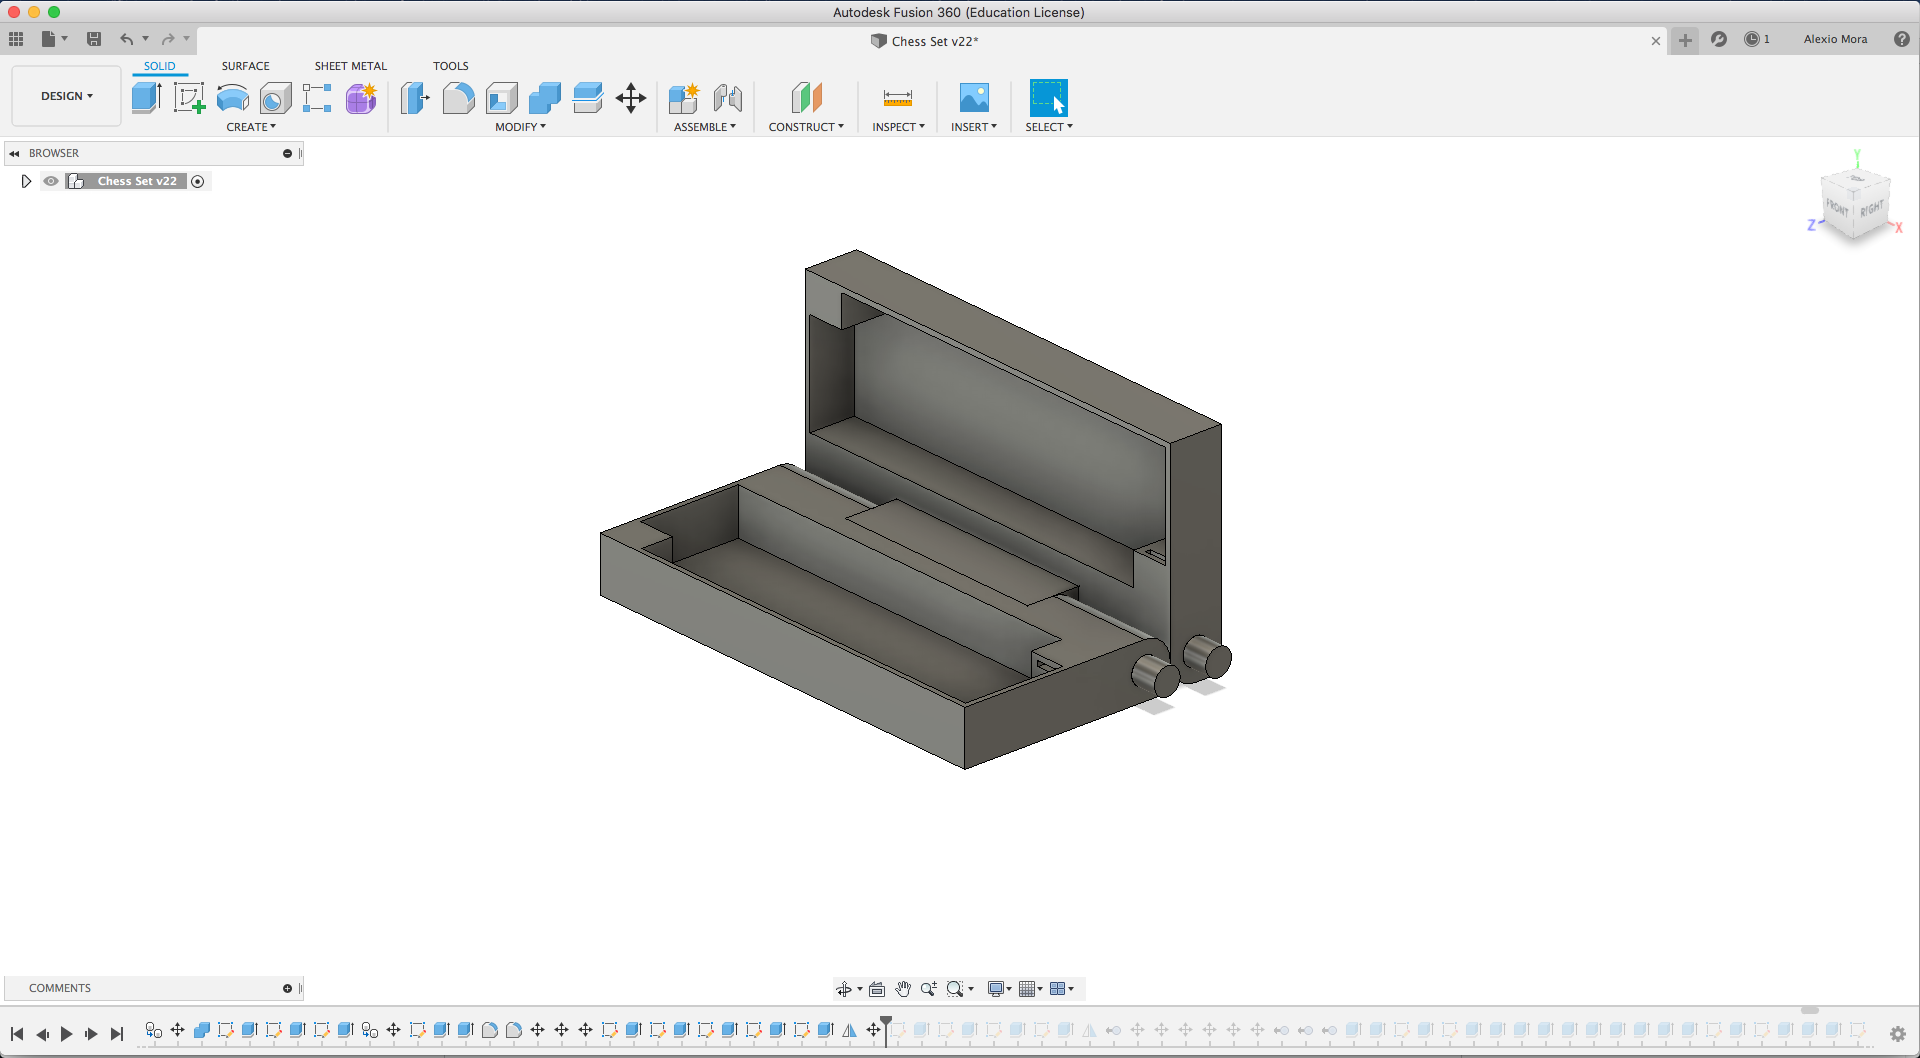Screen dimensions: 1920x1058
Task: Toggle visibility eye of Chess Set v22
Action: tap(51, 181)
